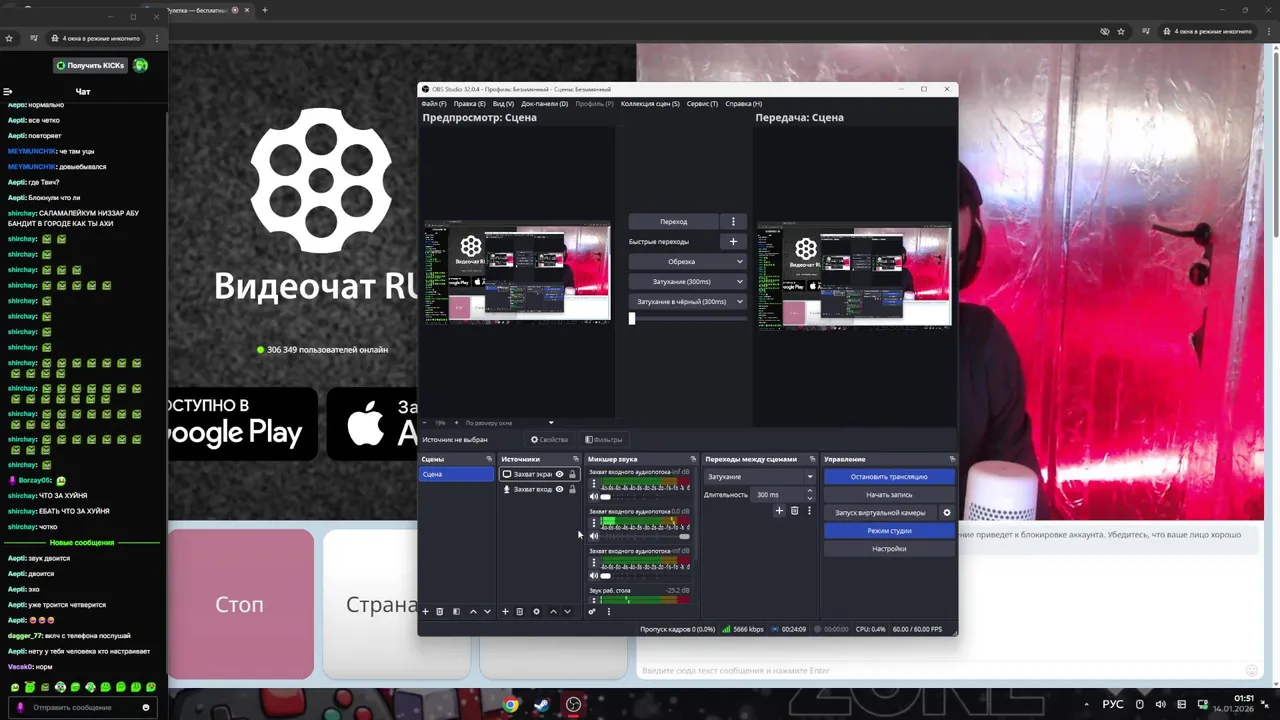Click Начать запись button

pos(889,495)
